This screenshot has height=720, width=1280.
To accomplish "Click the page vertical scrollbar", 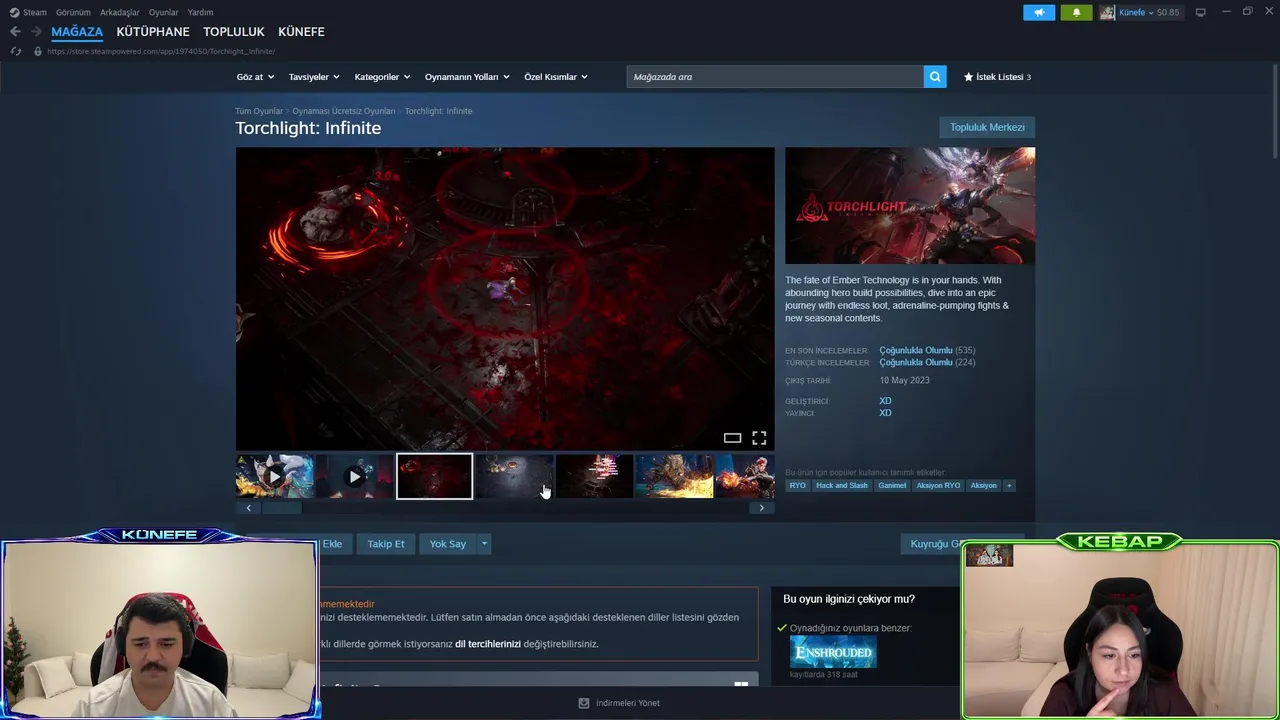I will [1275, 110].
